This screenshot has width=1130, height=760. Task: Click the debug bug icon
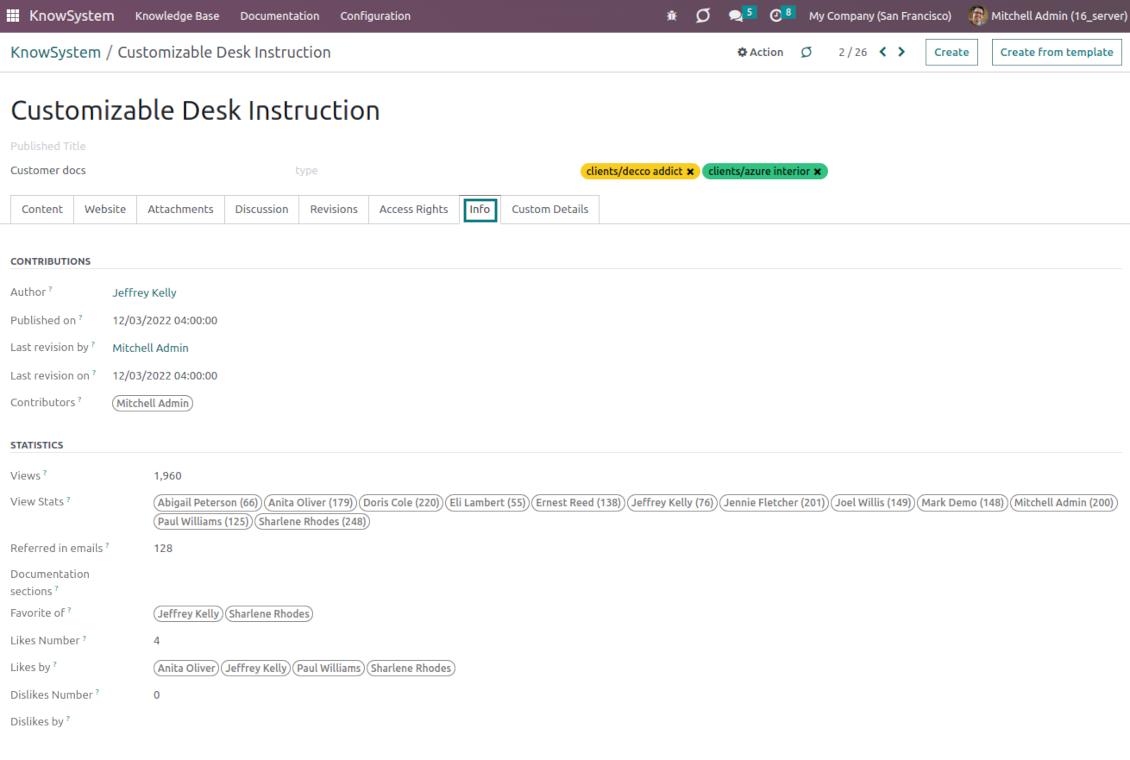(672, 15)
